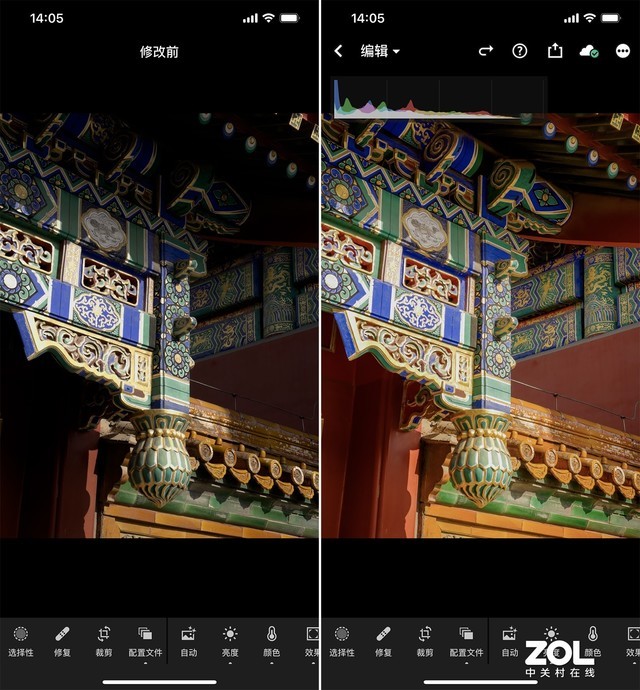This screenshot has width=640, height=690.
Task: Open the three-dot more options menu
Action: click(623, 51)
